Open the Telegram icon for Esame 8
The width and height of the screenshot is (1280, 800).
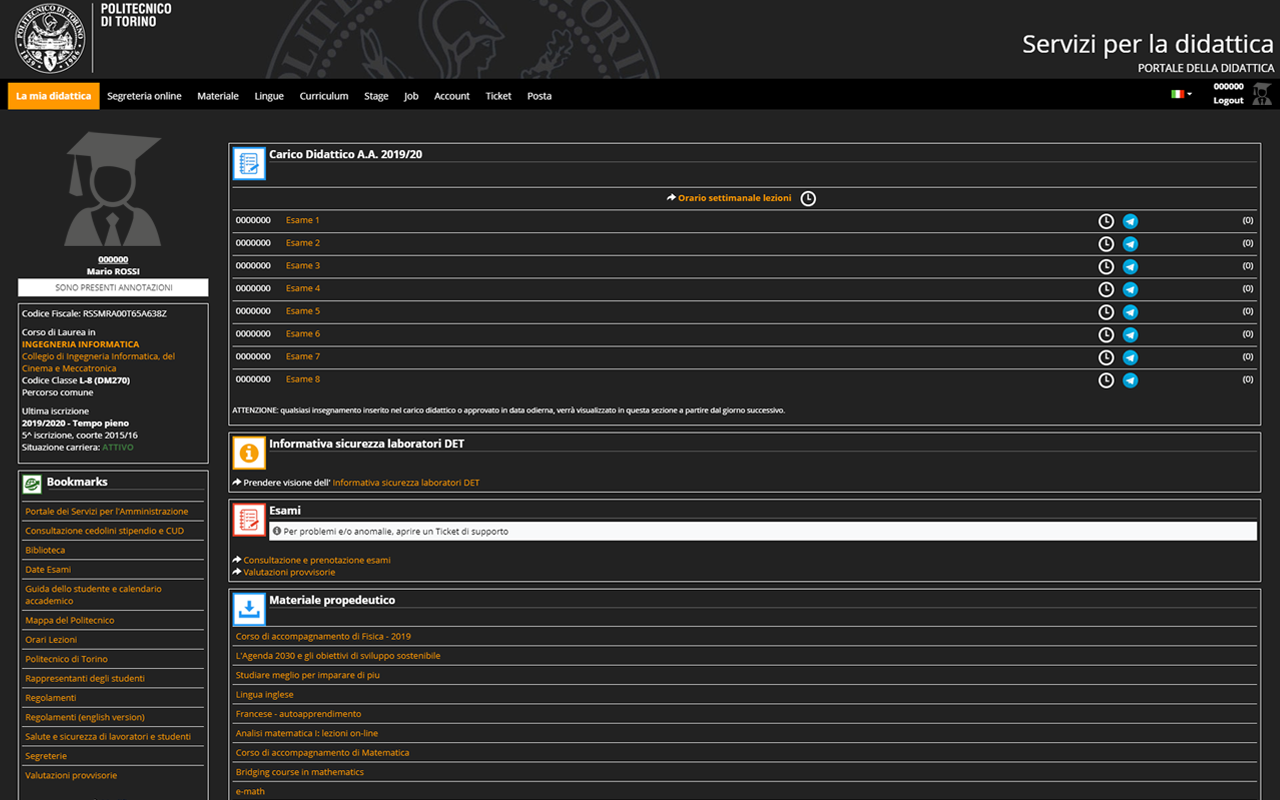click(x=1130, y=380)
